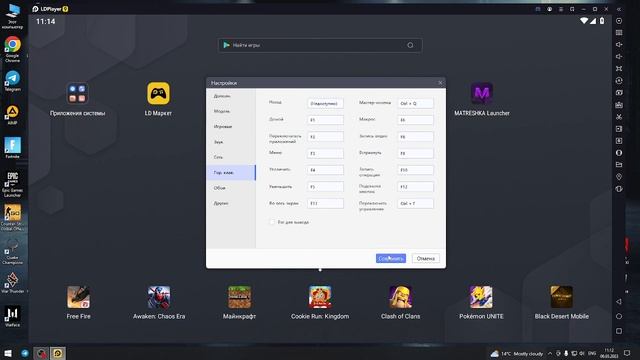Launch MATRESHKA Launcher
The image size is (640, 360).
pyautogui.click(x=482, y=93)
